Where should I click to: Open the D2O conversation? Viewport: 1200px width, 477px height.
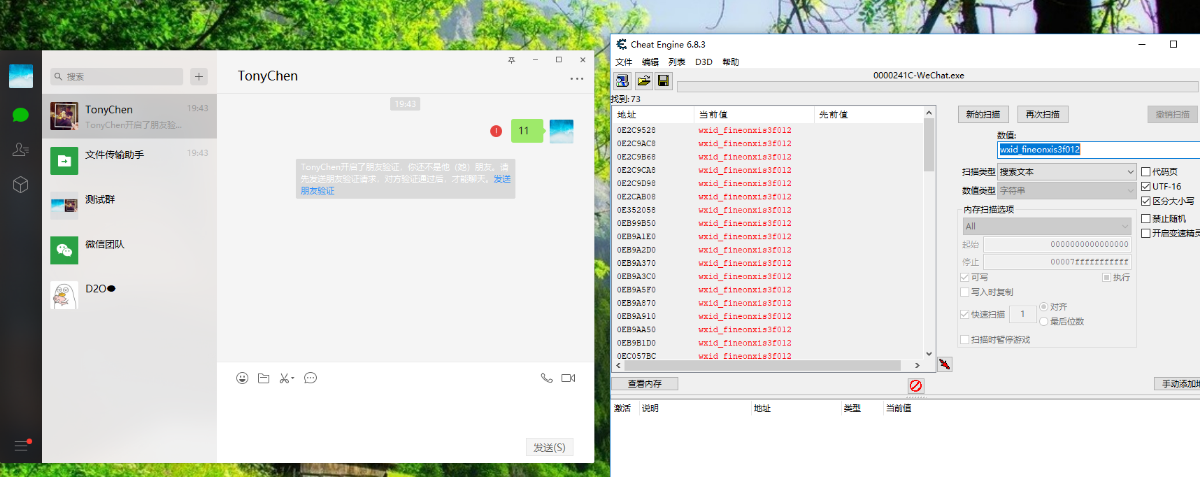click(129, 293)
